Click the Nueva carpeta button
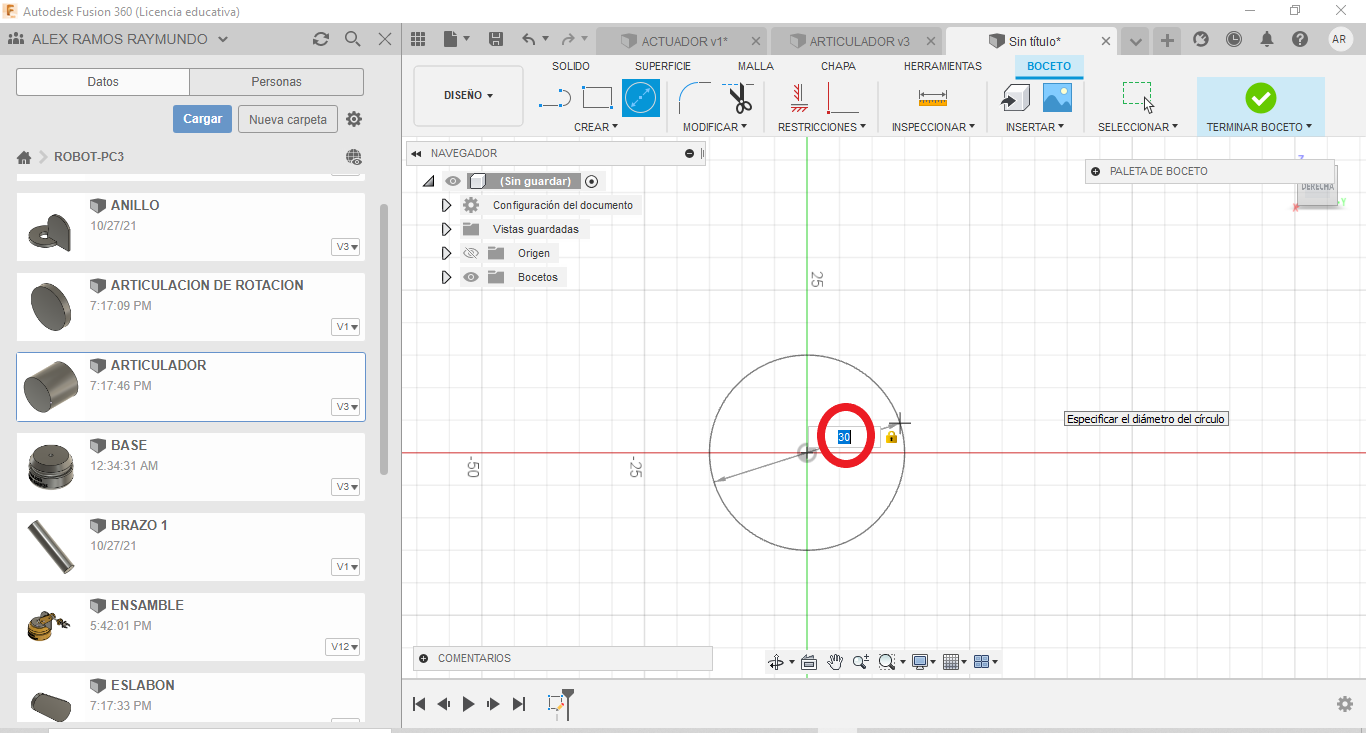 287,119
